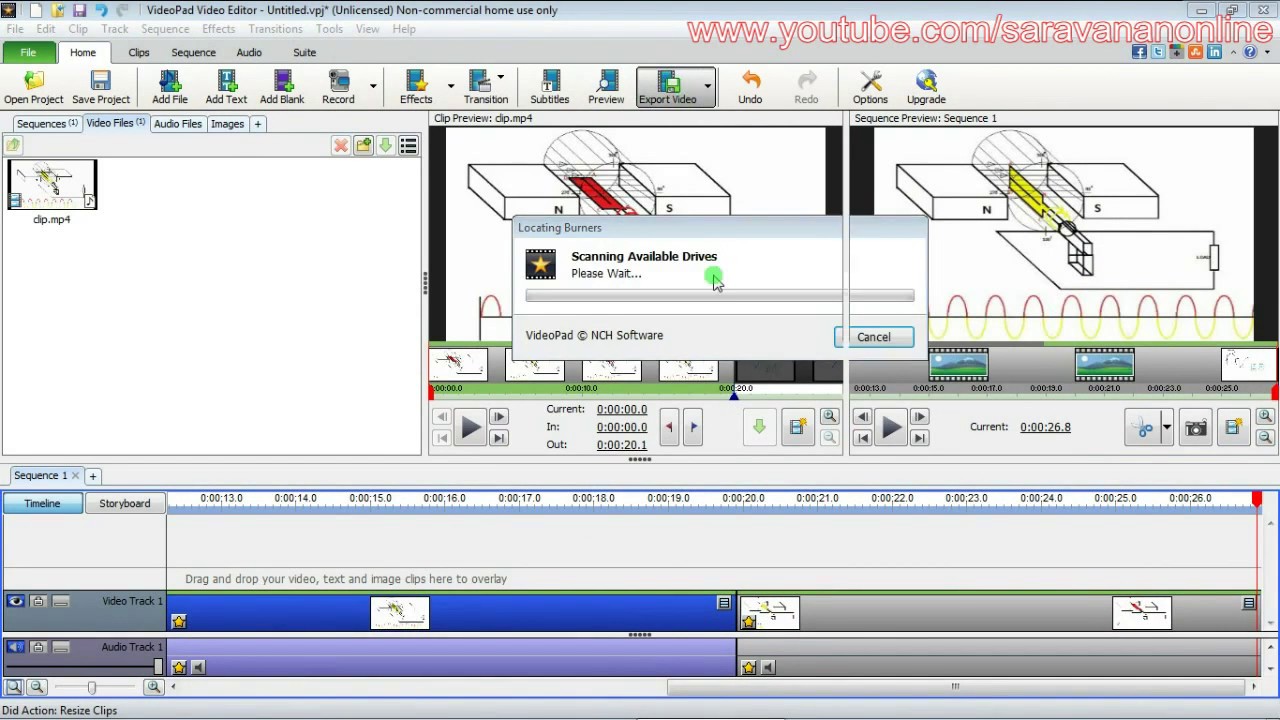Select the clip.mp4 thumbnail in bin
The width and height of the screenshot is (1280, 720).
click(x=52, y=185)
